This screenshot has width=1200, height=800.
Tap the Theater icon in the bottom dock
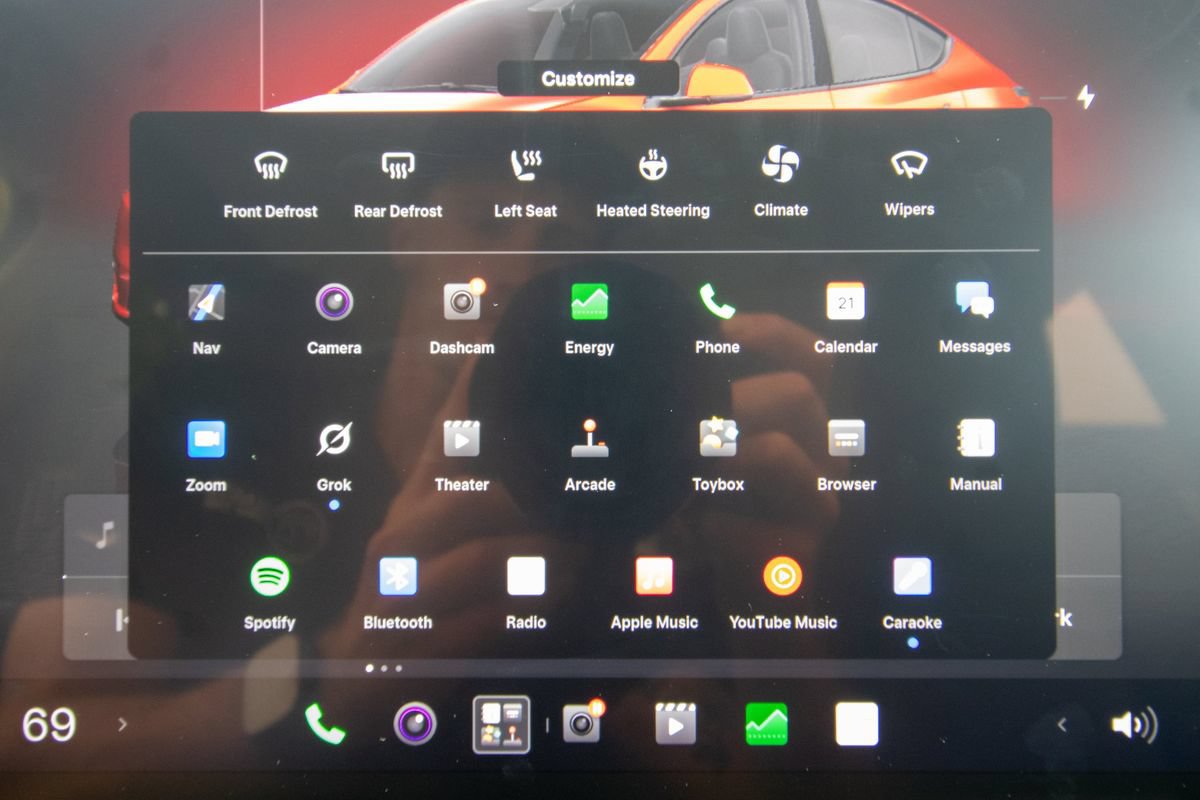[x=676, y=724]
